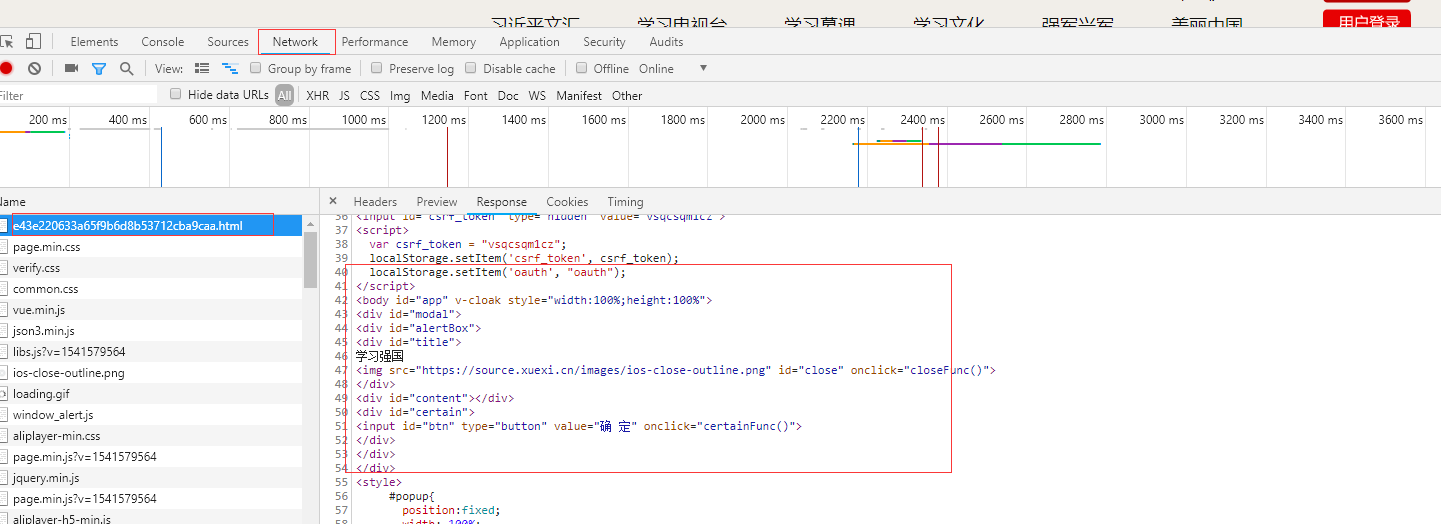Activate the inspect element picker icon

pyautogui.click(x=7, y=42)
